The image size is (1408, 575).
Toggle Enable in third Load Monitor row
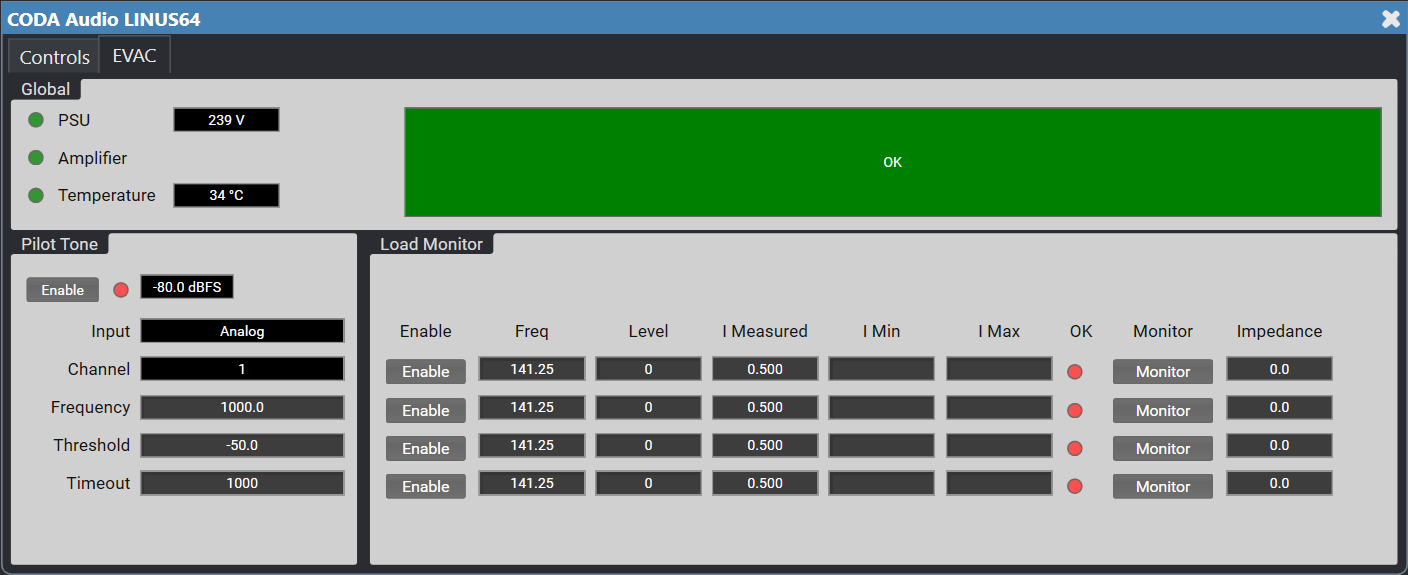[x=426, y=448]
